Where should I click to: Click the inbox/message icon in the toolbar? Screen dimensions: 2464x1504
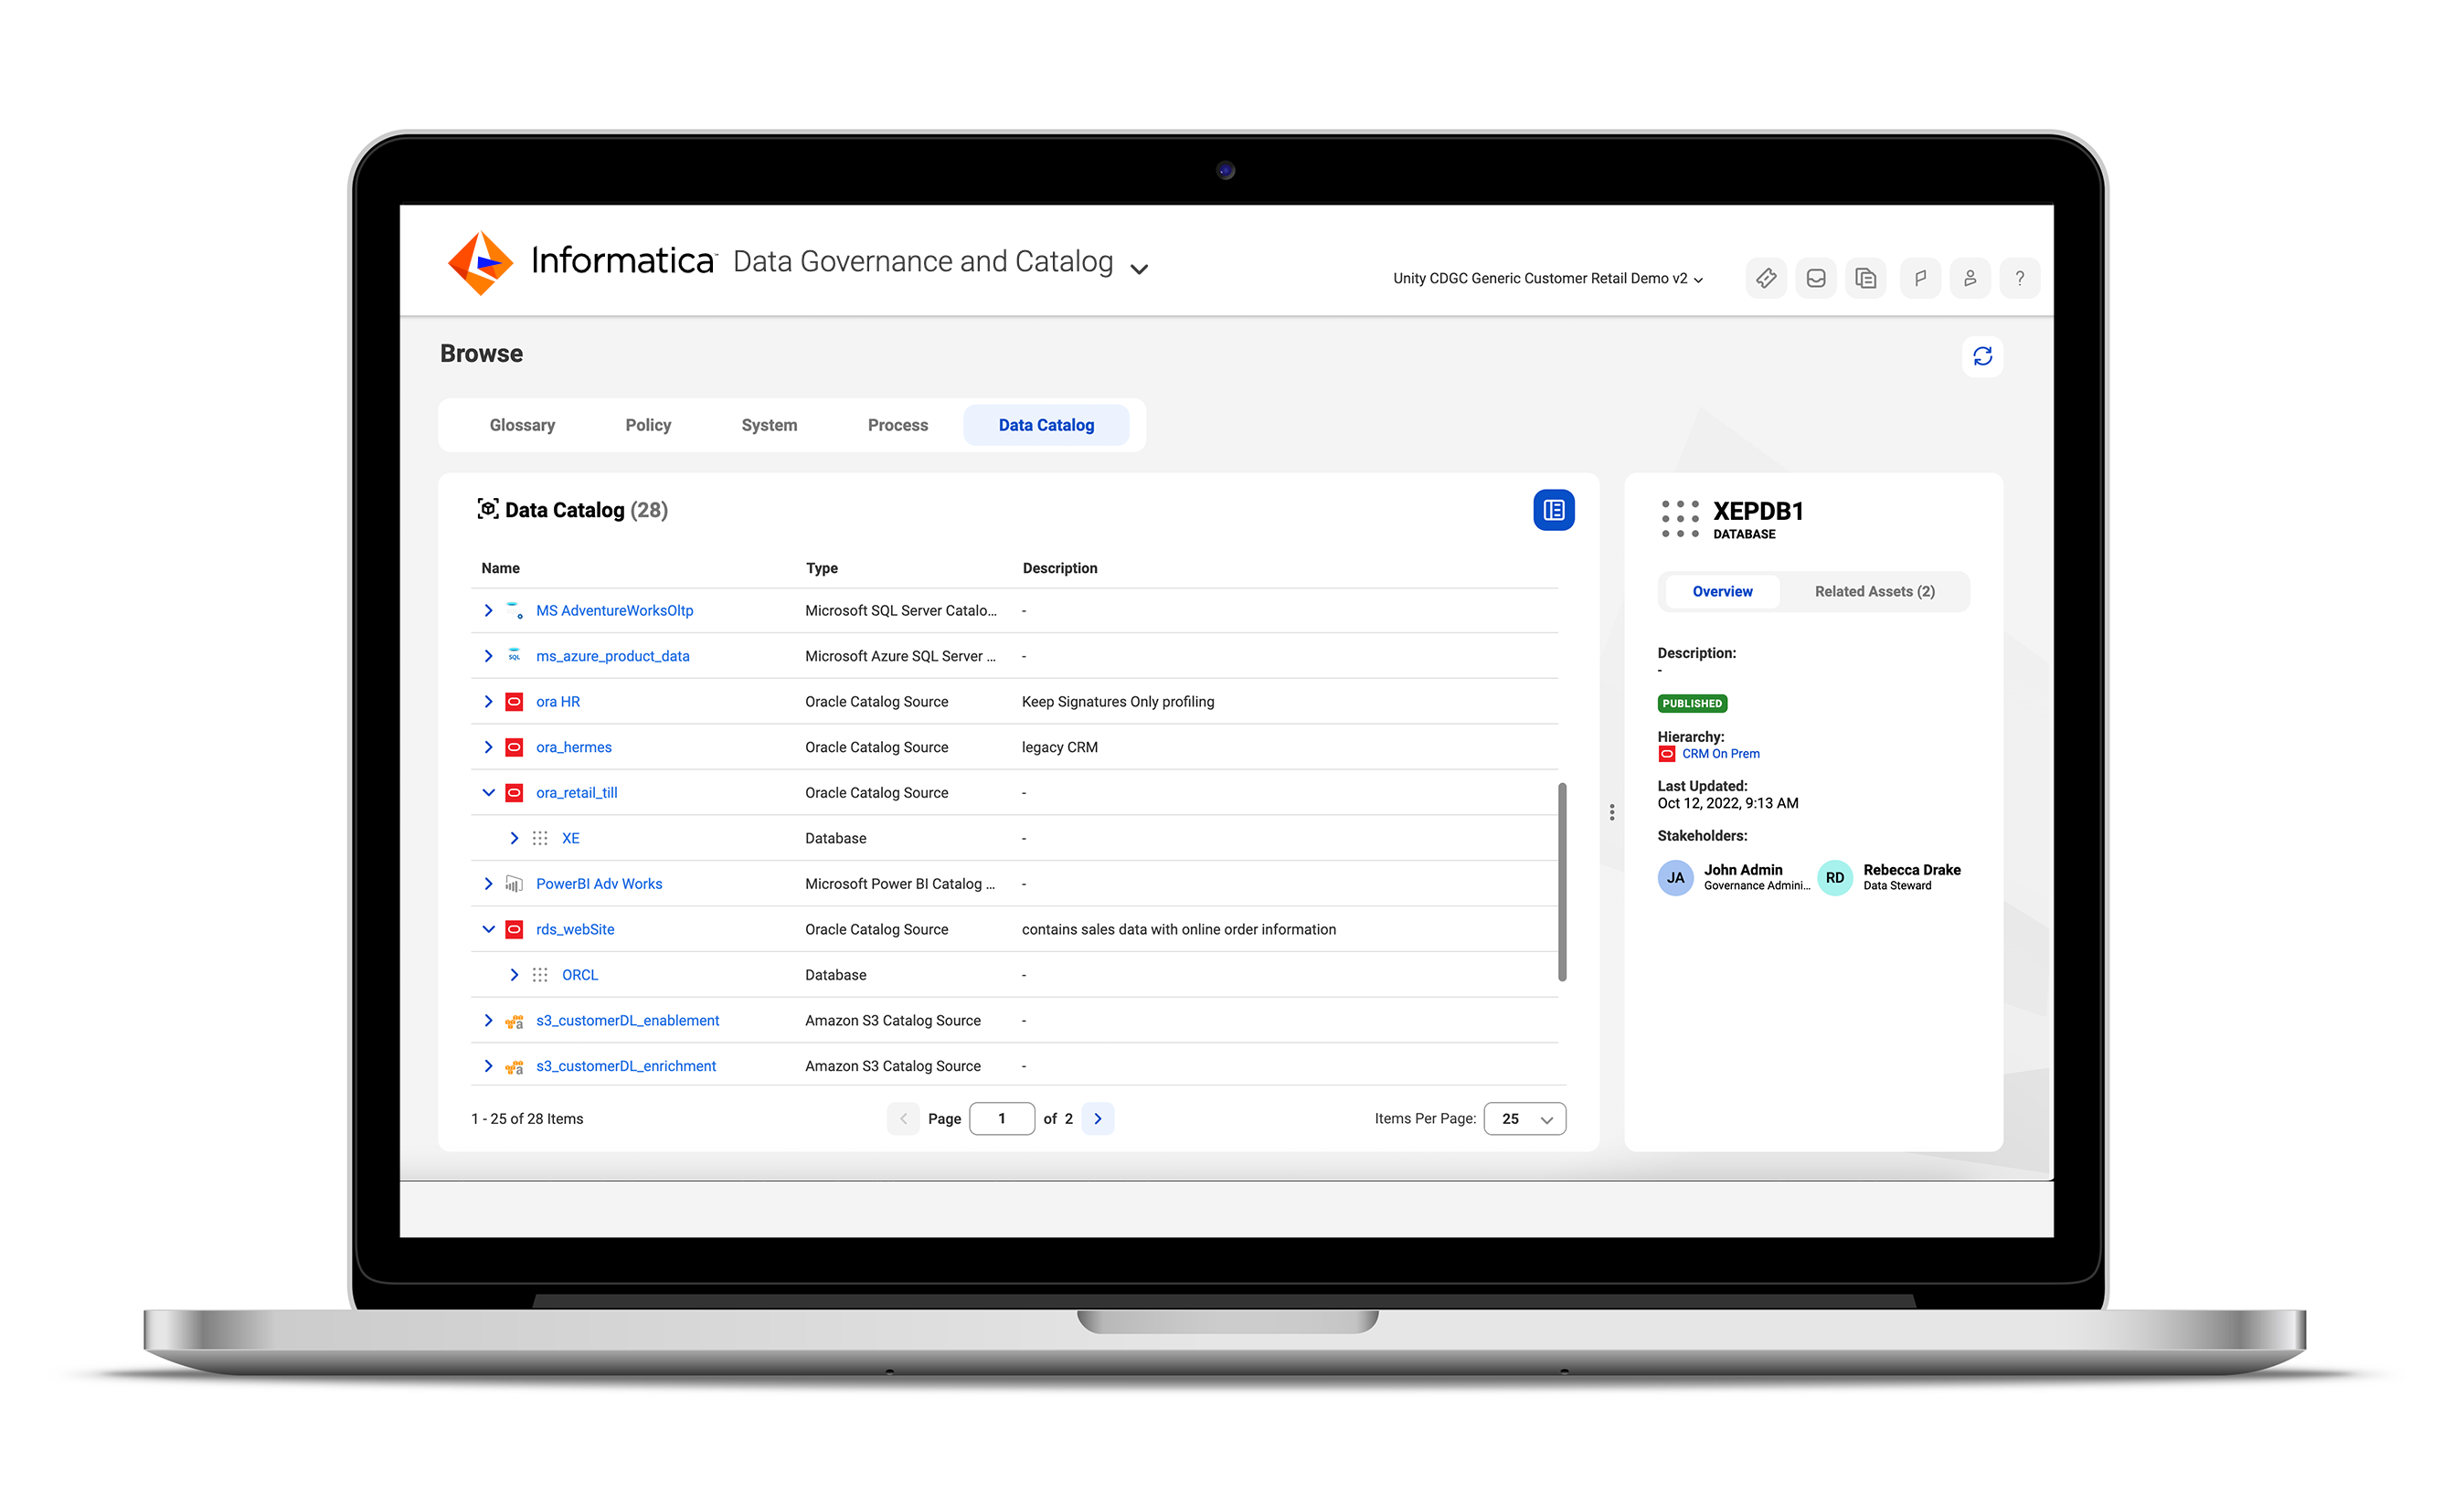tap(1820, 278)
